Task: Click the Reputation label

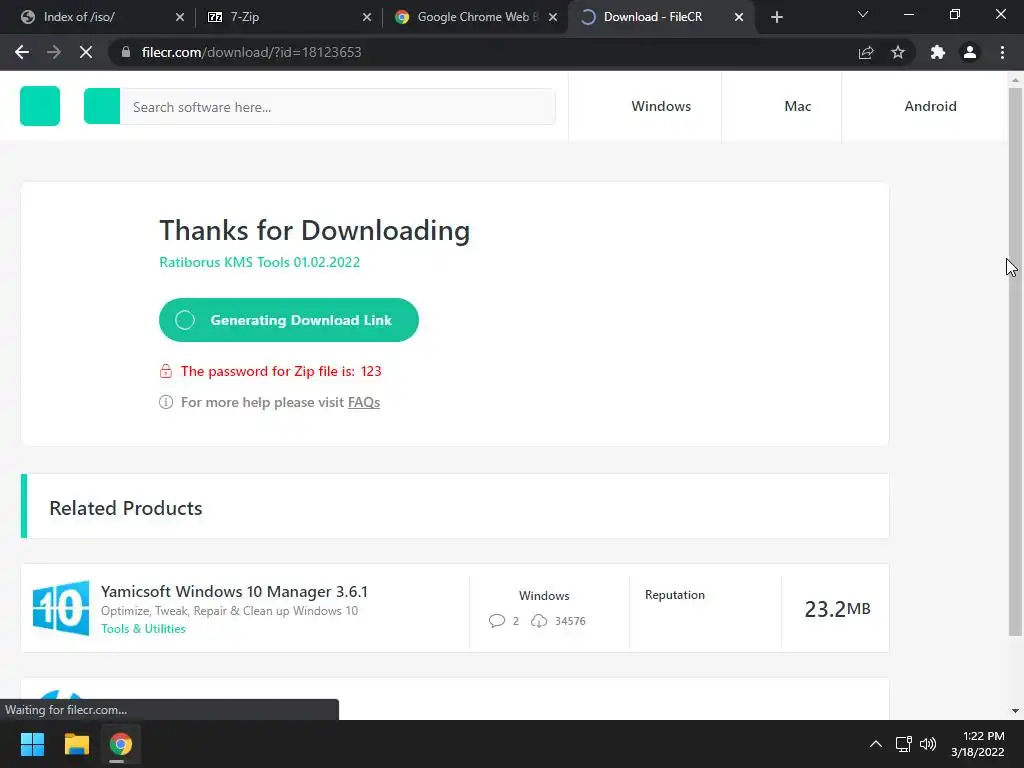Action: [675, 595]
